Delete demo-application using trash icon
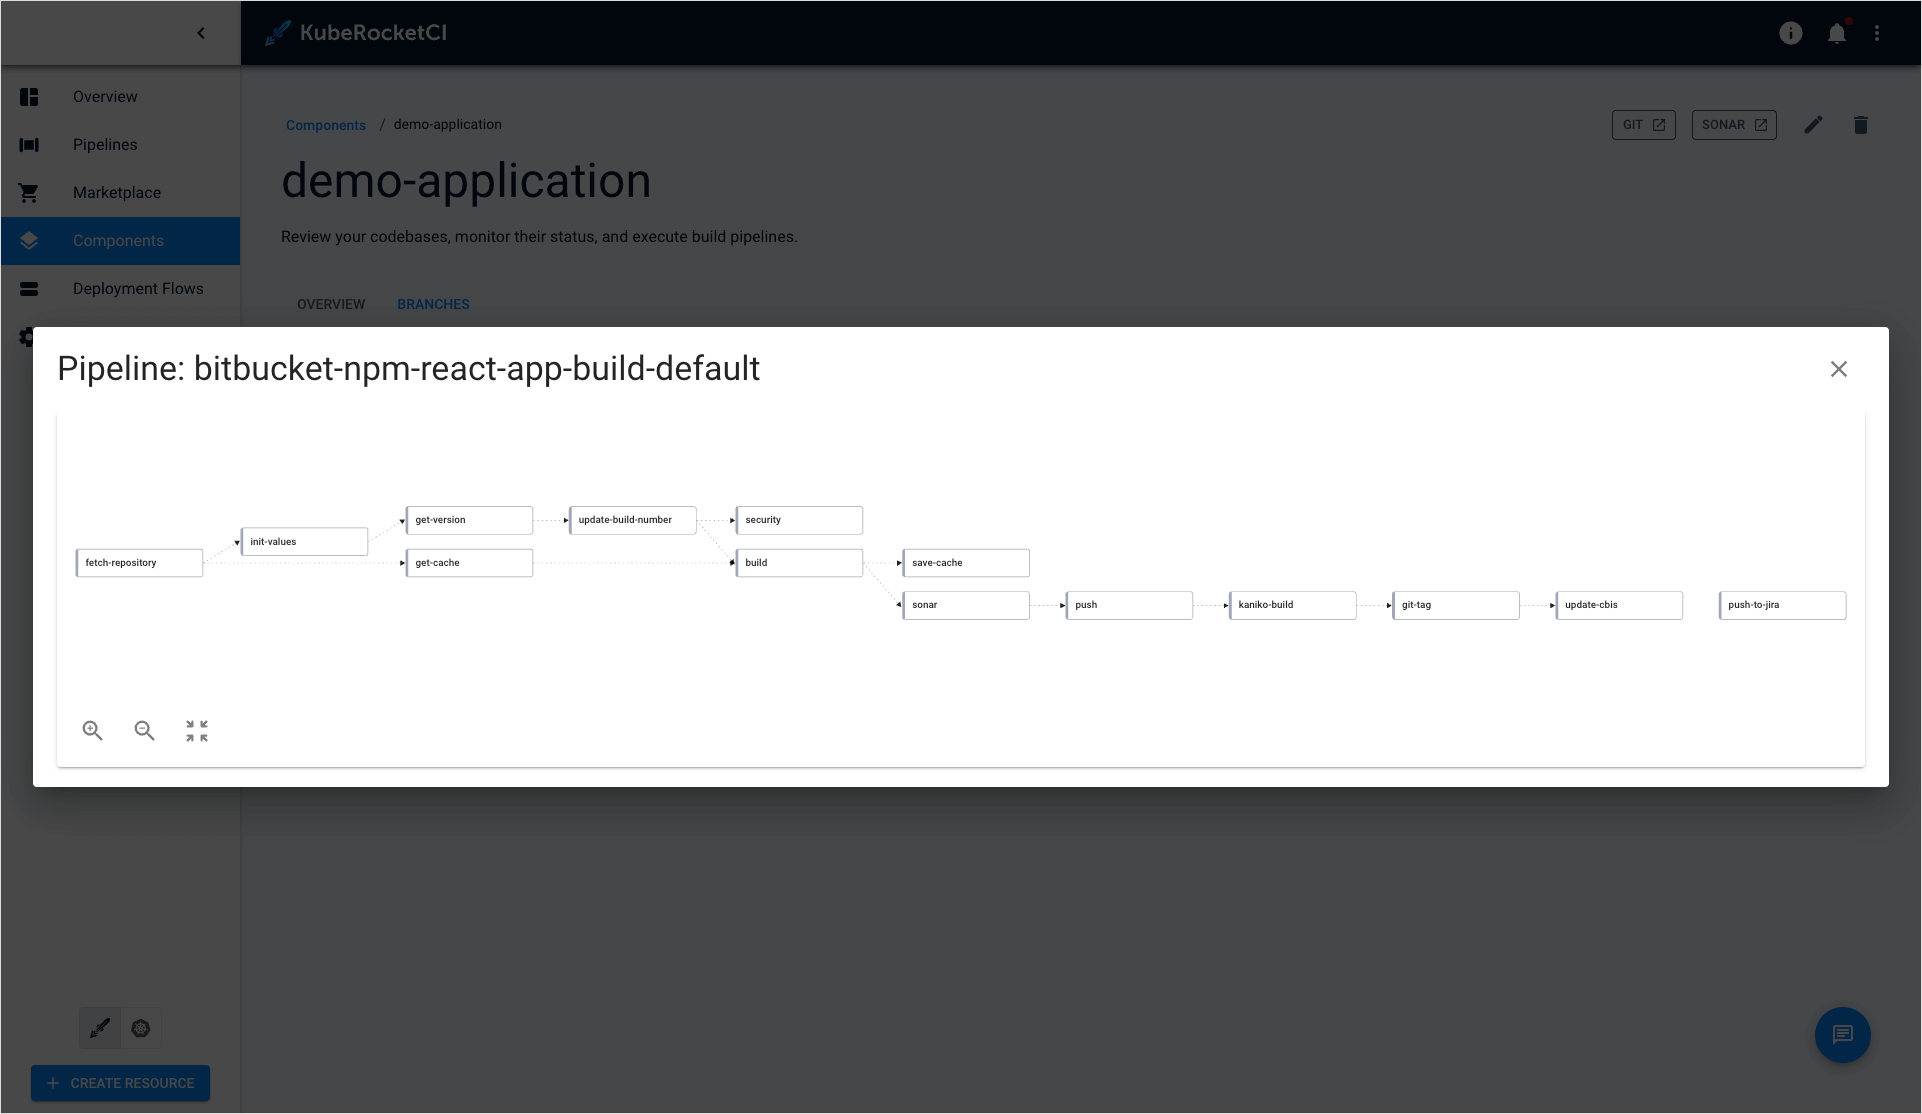The width and height of the screenshot is (1922, 1114). pos(1861,124)
